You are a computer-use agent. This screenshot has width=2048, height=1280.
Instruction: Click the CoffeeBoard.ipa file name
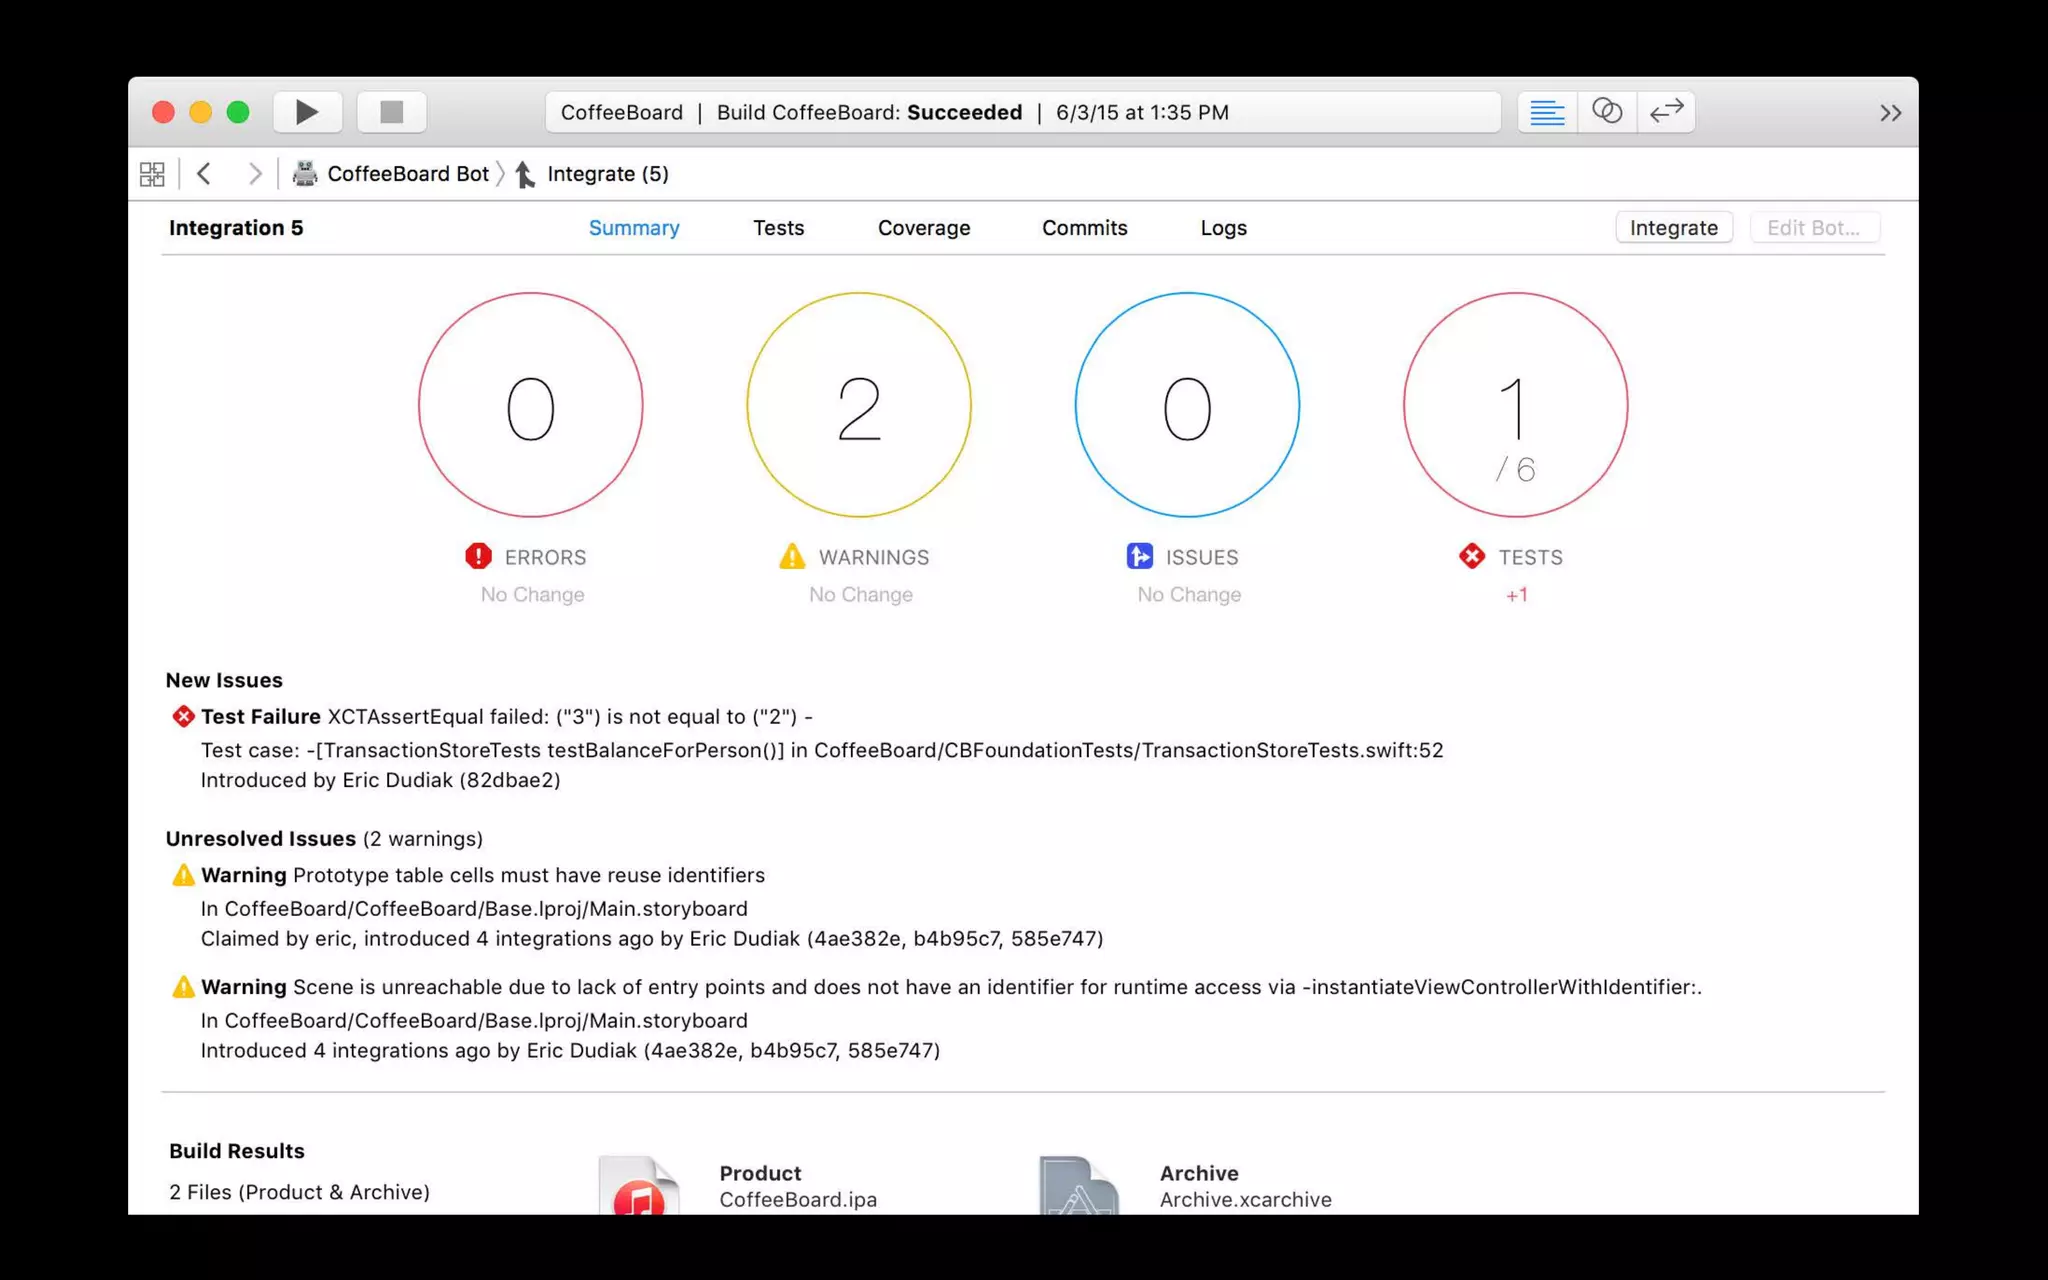pyautogui.click(x=798, y=1199)
